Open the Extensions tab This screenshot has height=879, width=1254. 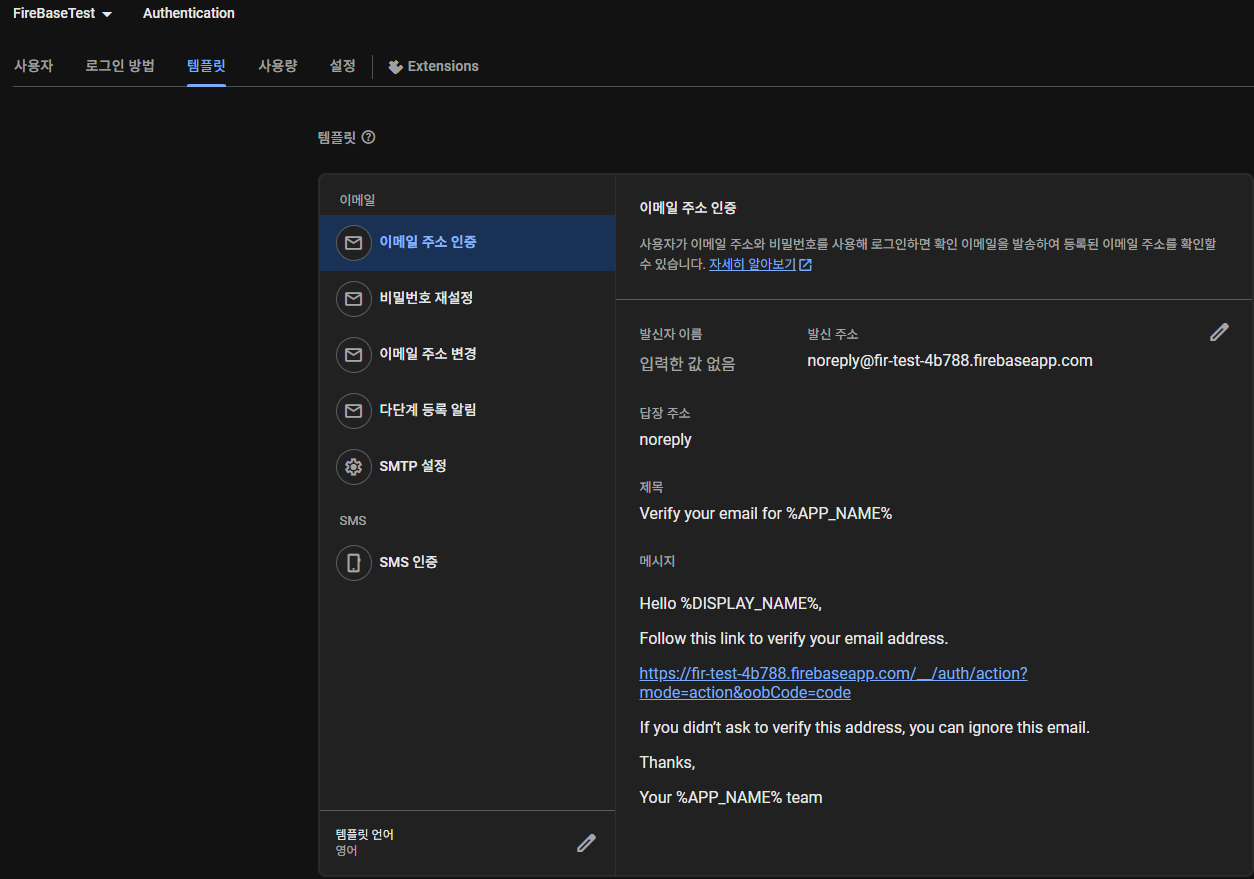(x=433, y=66)
